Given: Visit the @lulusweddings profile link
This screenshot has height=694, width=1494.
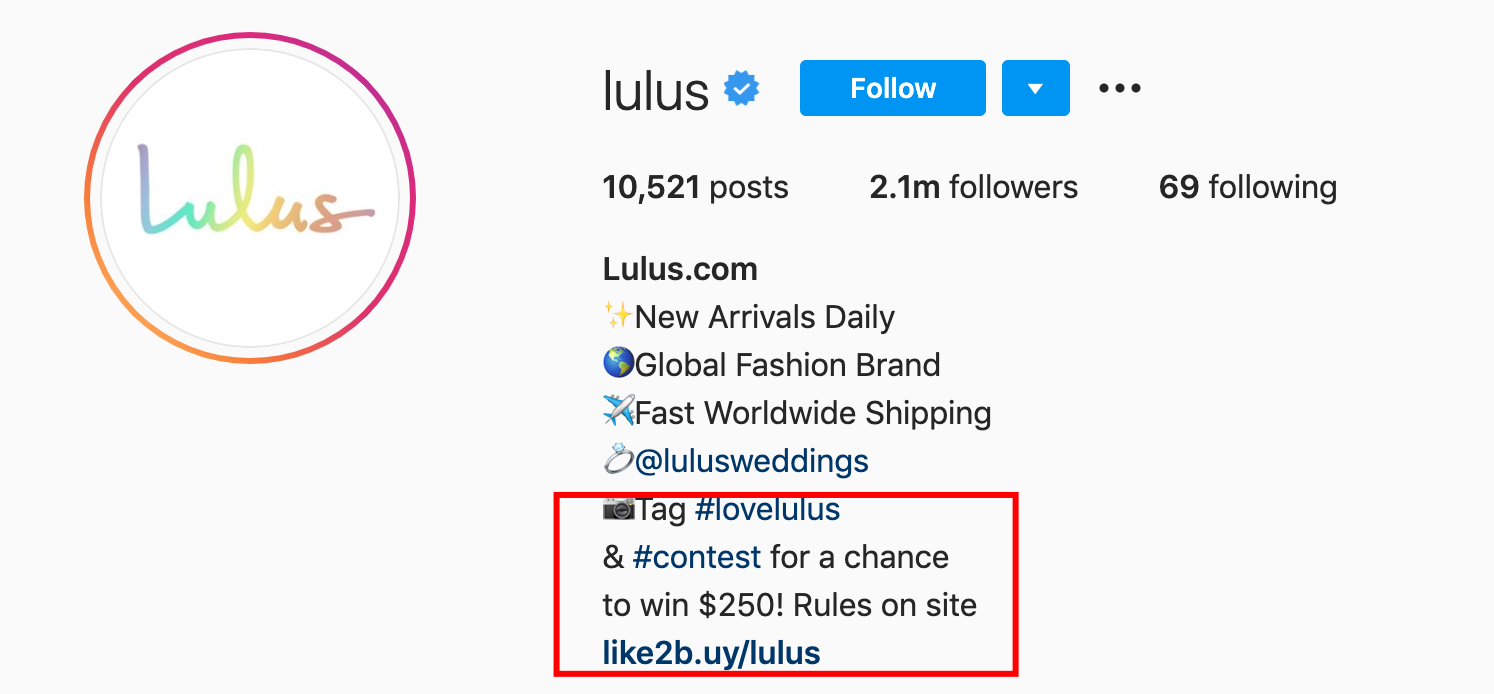Looking at the screenshot, I should point(751,461).
